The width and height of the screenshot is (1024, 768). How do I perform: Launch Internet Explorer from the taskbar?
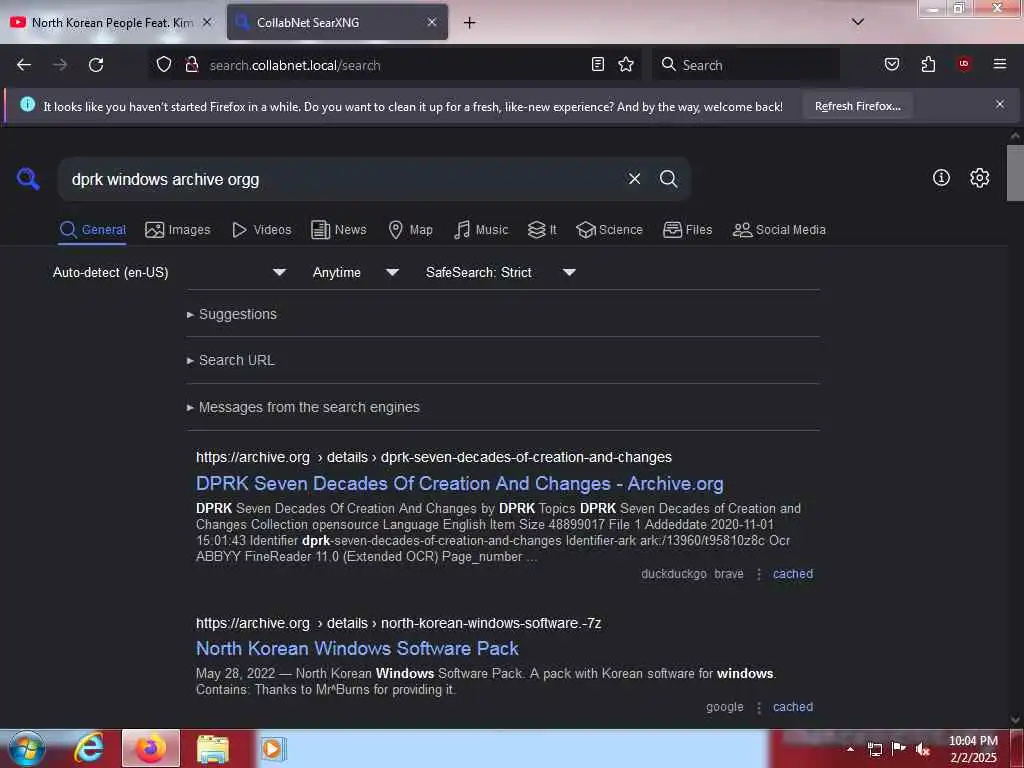pyautogui.click(x=89, y=748)
